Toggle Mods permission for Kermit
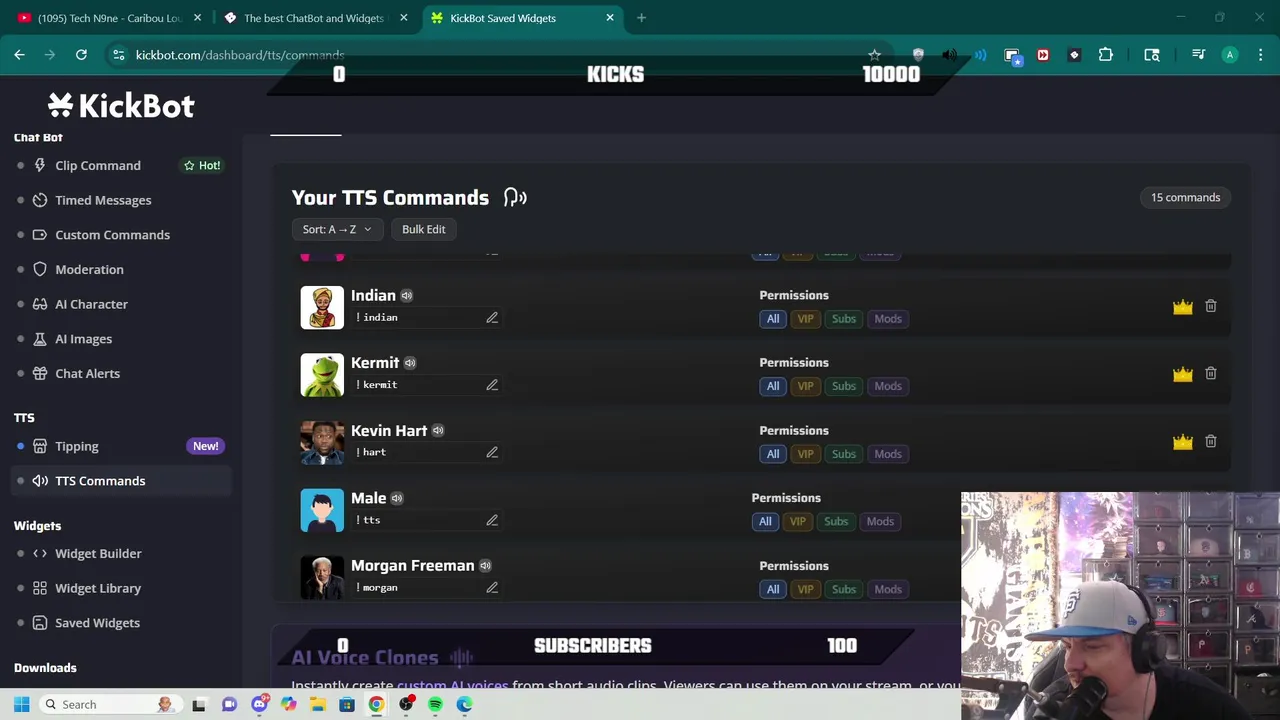Image resolution: width=1280 pixels, height=720 pixels. coord(888,386)
